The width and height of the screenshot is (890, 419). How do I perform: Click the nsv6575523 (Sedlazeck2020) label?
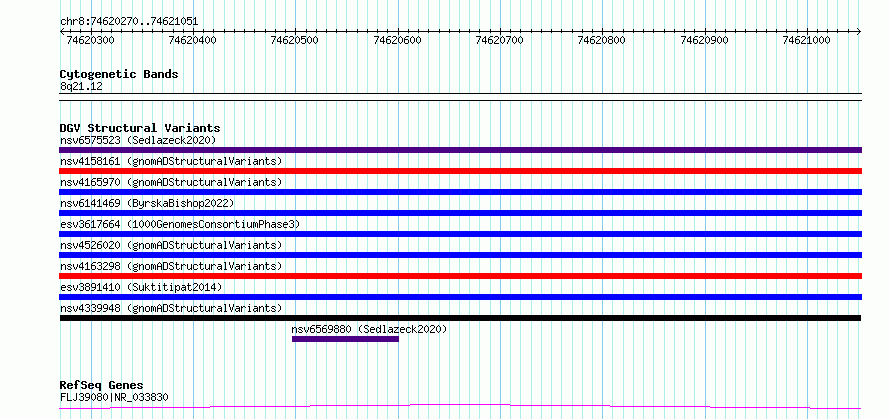(138, 140)
